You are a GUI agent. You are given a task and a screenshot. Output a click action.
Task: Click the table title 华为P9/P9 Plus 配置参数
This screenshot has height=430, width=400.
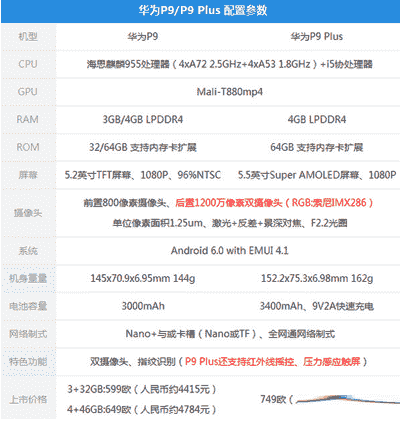coord(203,10)
